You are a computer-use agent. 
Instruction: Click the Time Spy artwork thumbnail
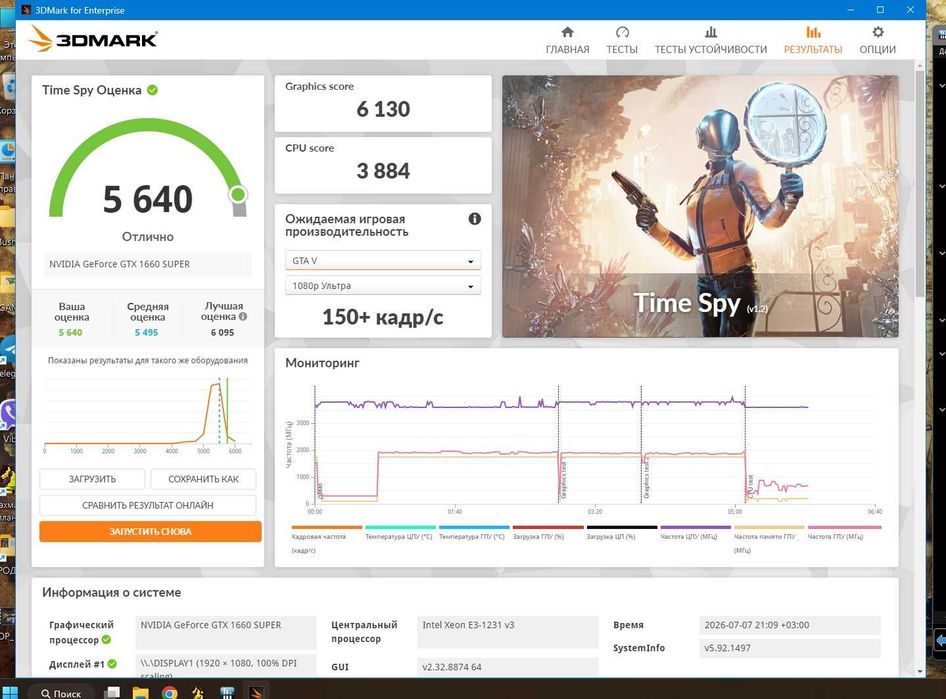[x=700, y=206]
